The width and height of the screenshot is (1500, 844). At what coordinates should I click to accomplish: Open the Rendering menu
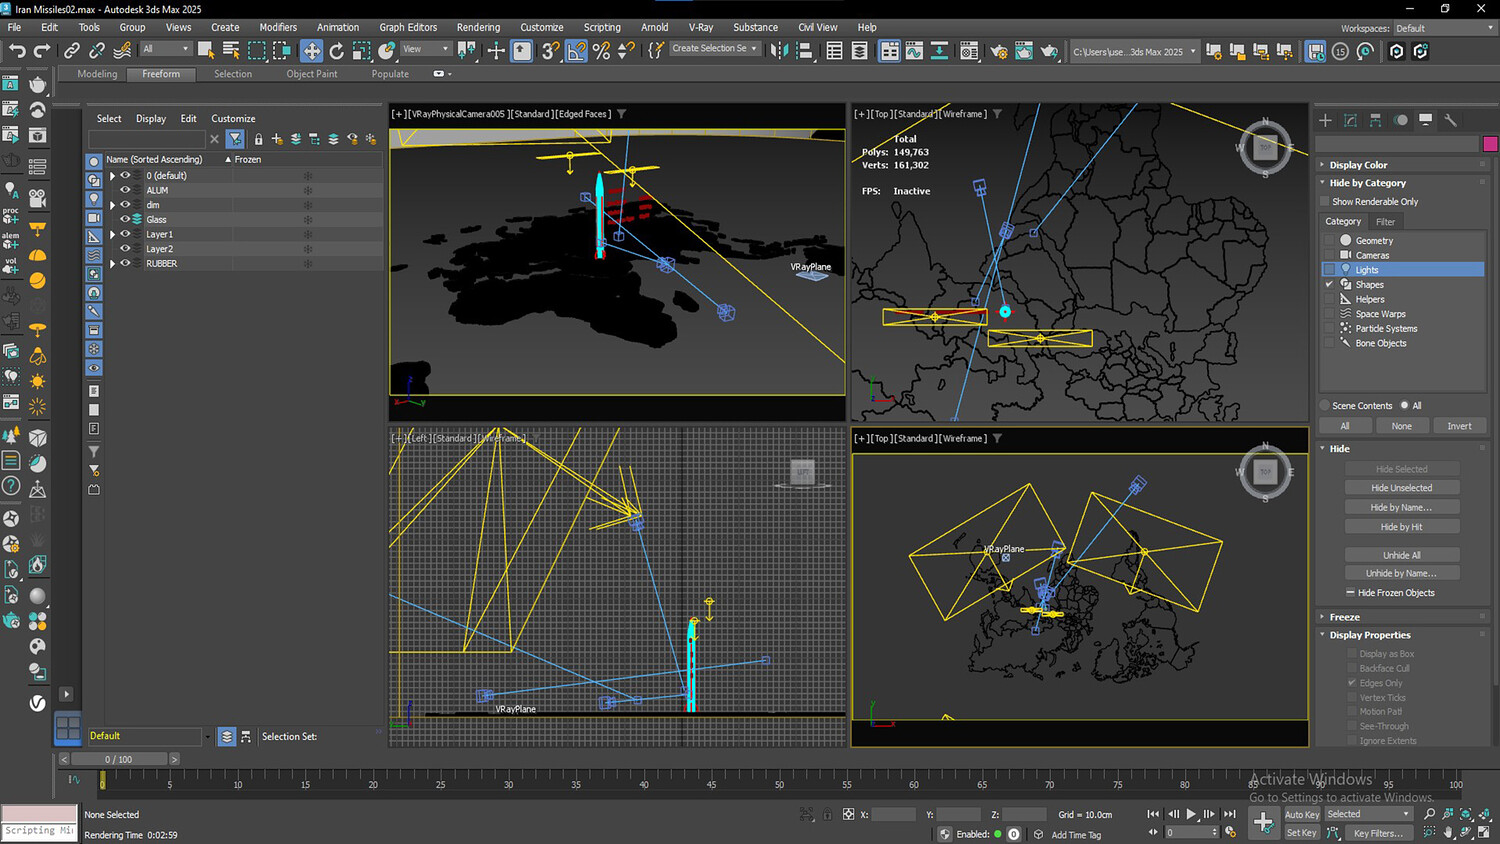tap(478, 27)
